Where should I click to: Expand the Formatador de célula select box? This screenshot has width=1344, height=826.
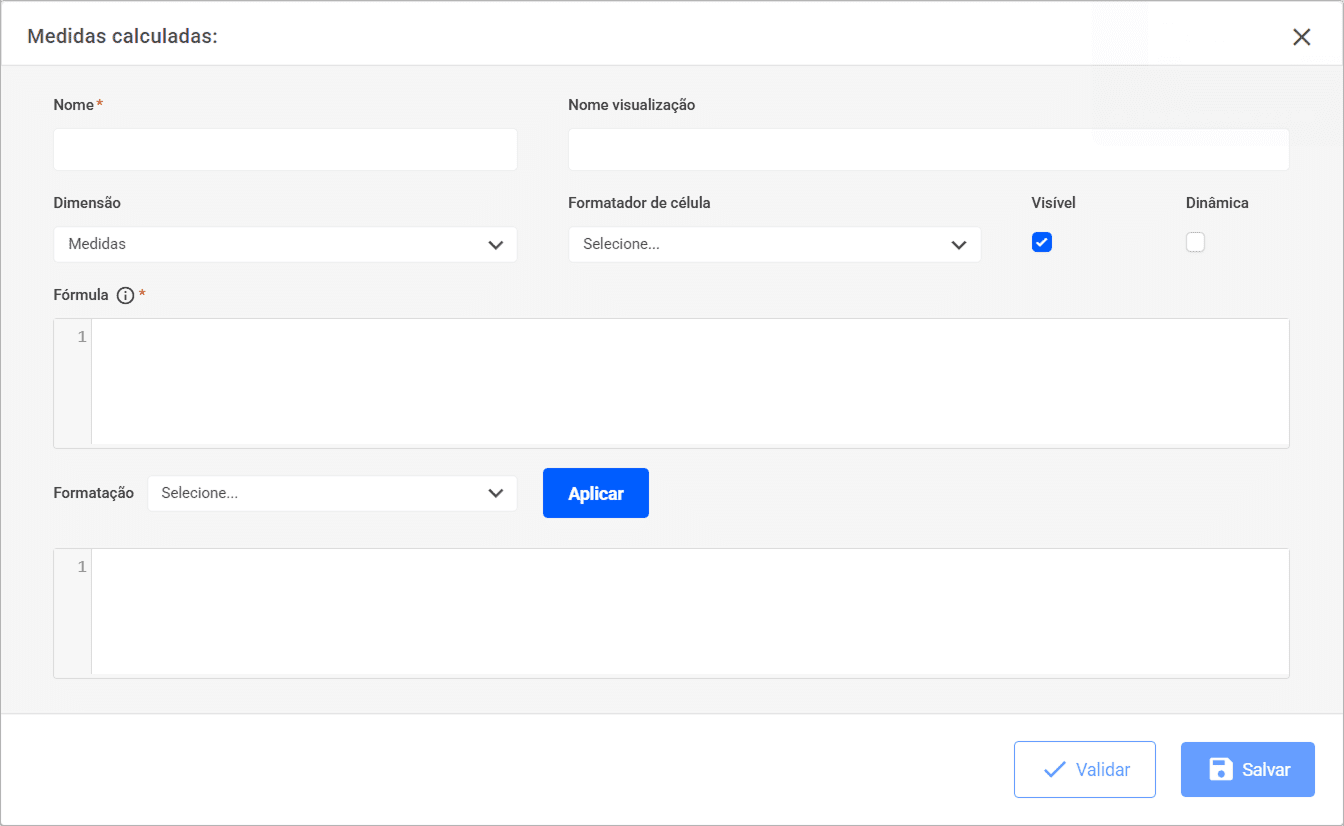[774, 245]
